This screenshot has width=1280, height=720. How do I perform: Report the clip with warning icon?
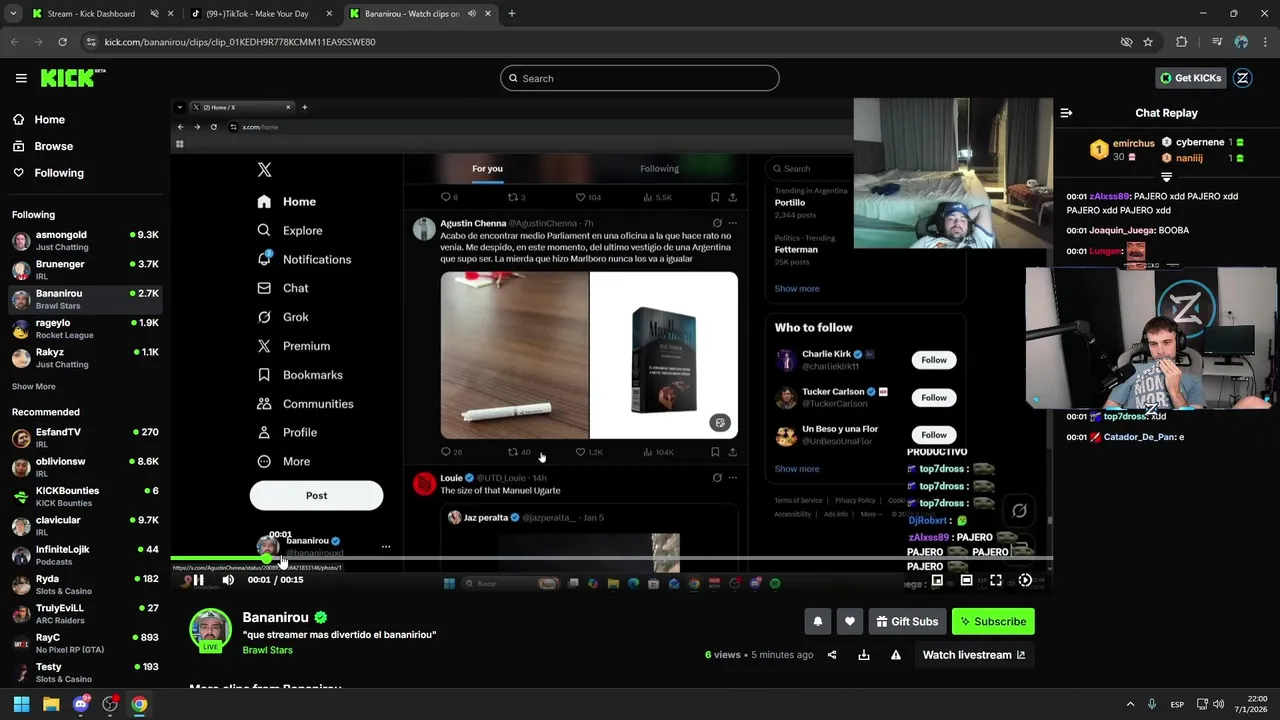(x=896, y=655)
